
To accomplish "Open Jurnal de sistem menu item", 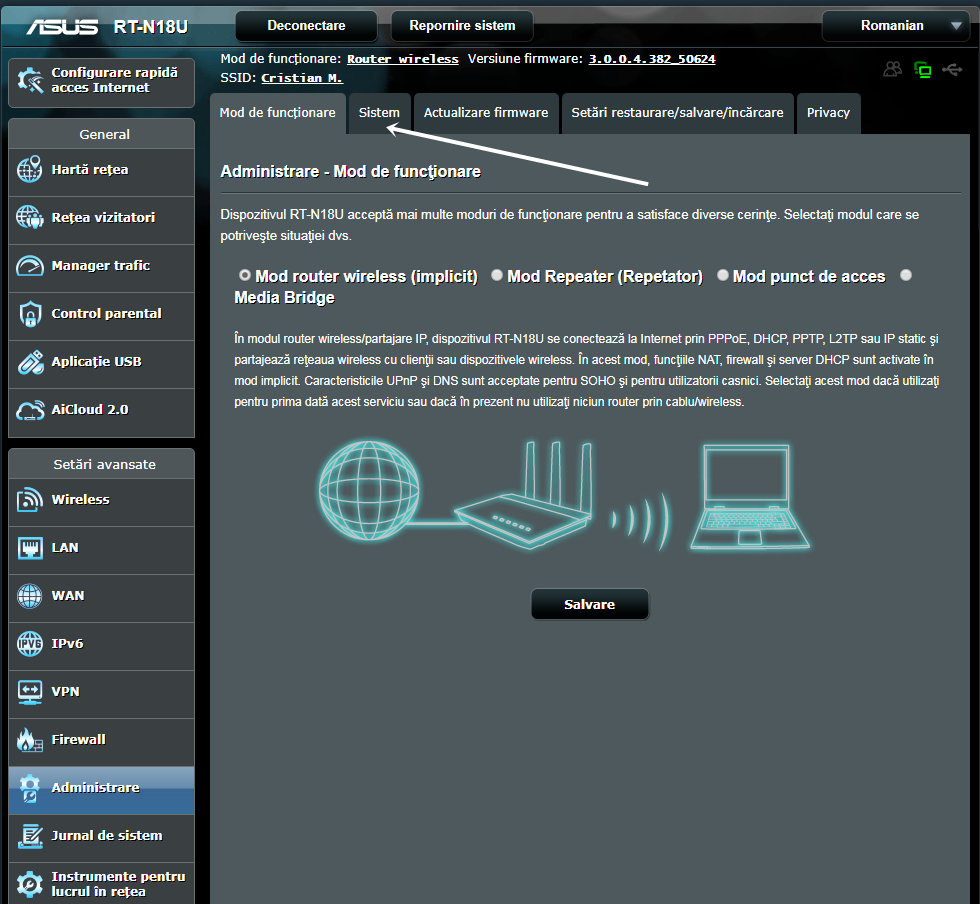I will pos(102,836).
